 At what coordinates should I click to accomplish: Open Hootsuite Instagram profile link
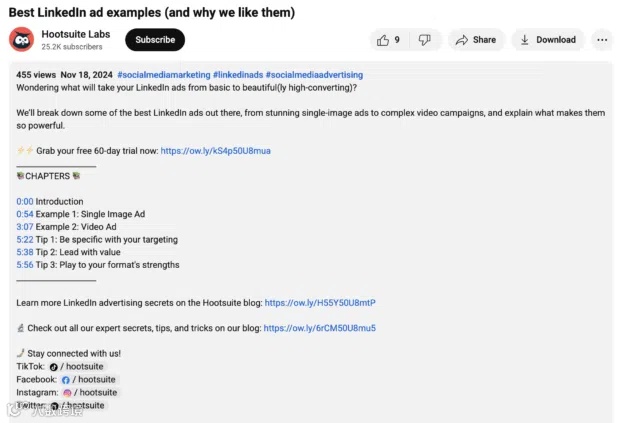(91, 393)
